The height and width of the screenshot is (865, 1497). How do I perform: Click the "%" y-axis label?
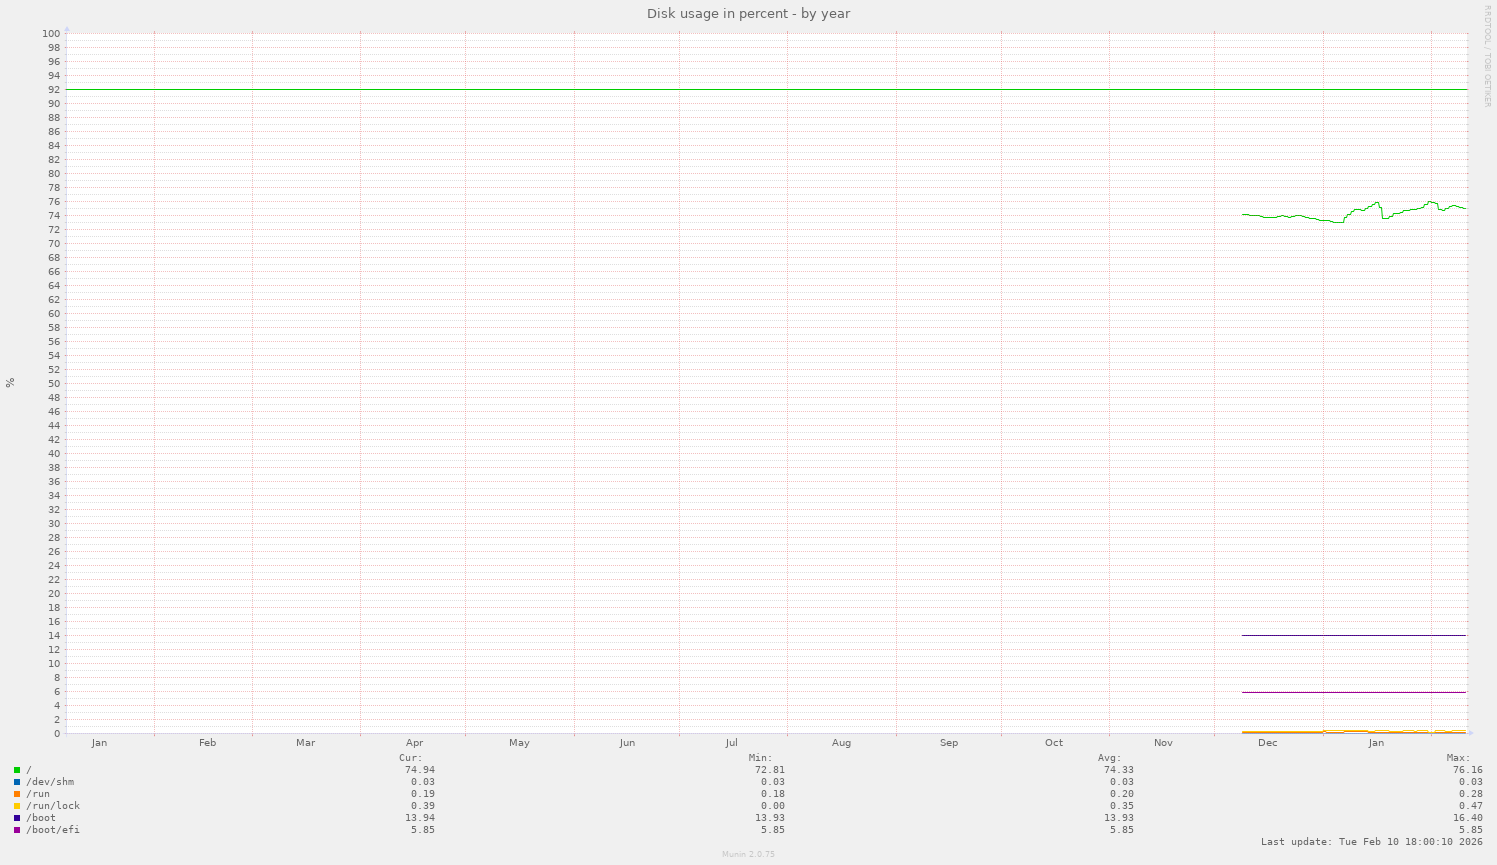point(9,383)
